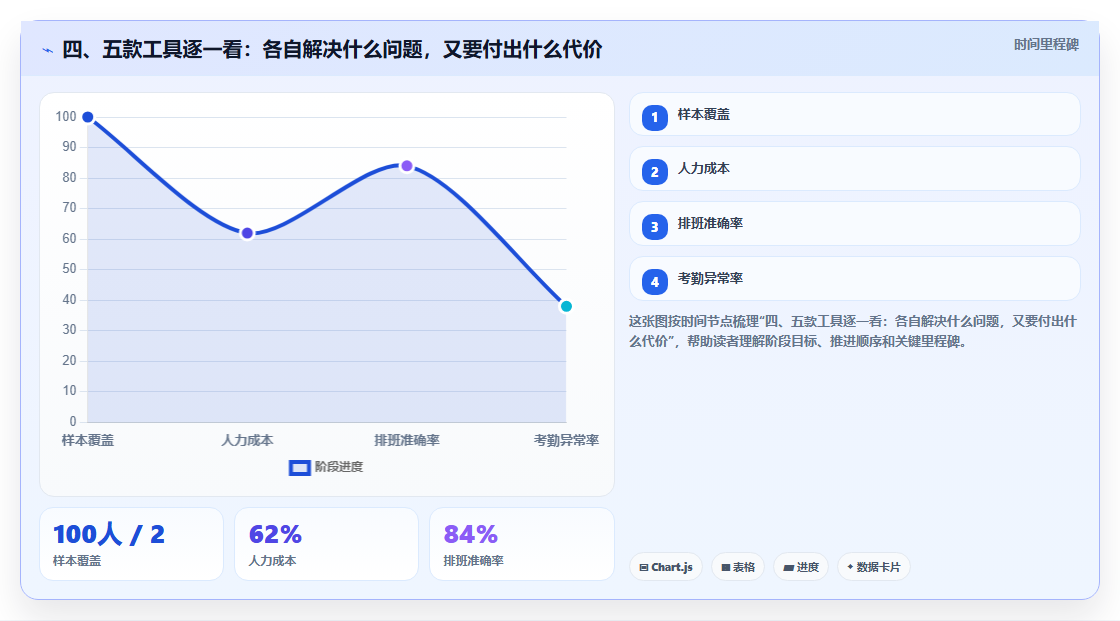This screenshot has width=1120, height=621.
Task: Click the y-axis value 100
Action: (x=66, y=116)
